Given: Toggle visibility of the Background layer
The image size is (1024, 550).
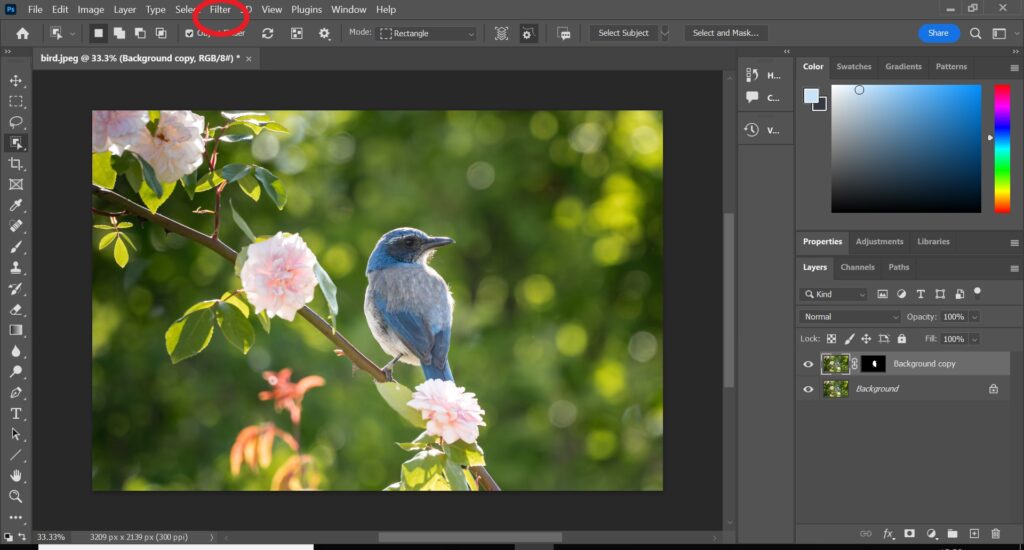Looking at the screenshot, I should tap(808, 389).
